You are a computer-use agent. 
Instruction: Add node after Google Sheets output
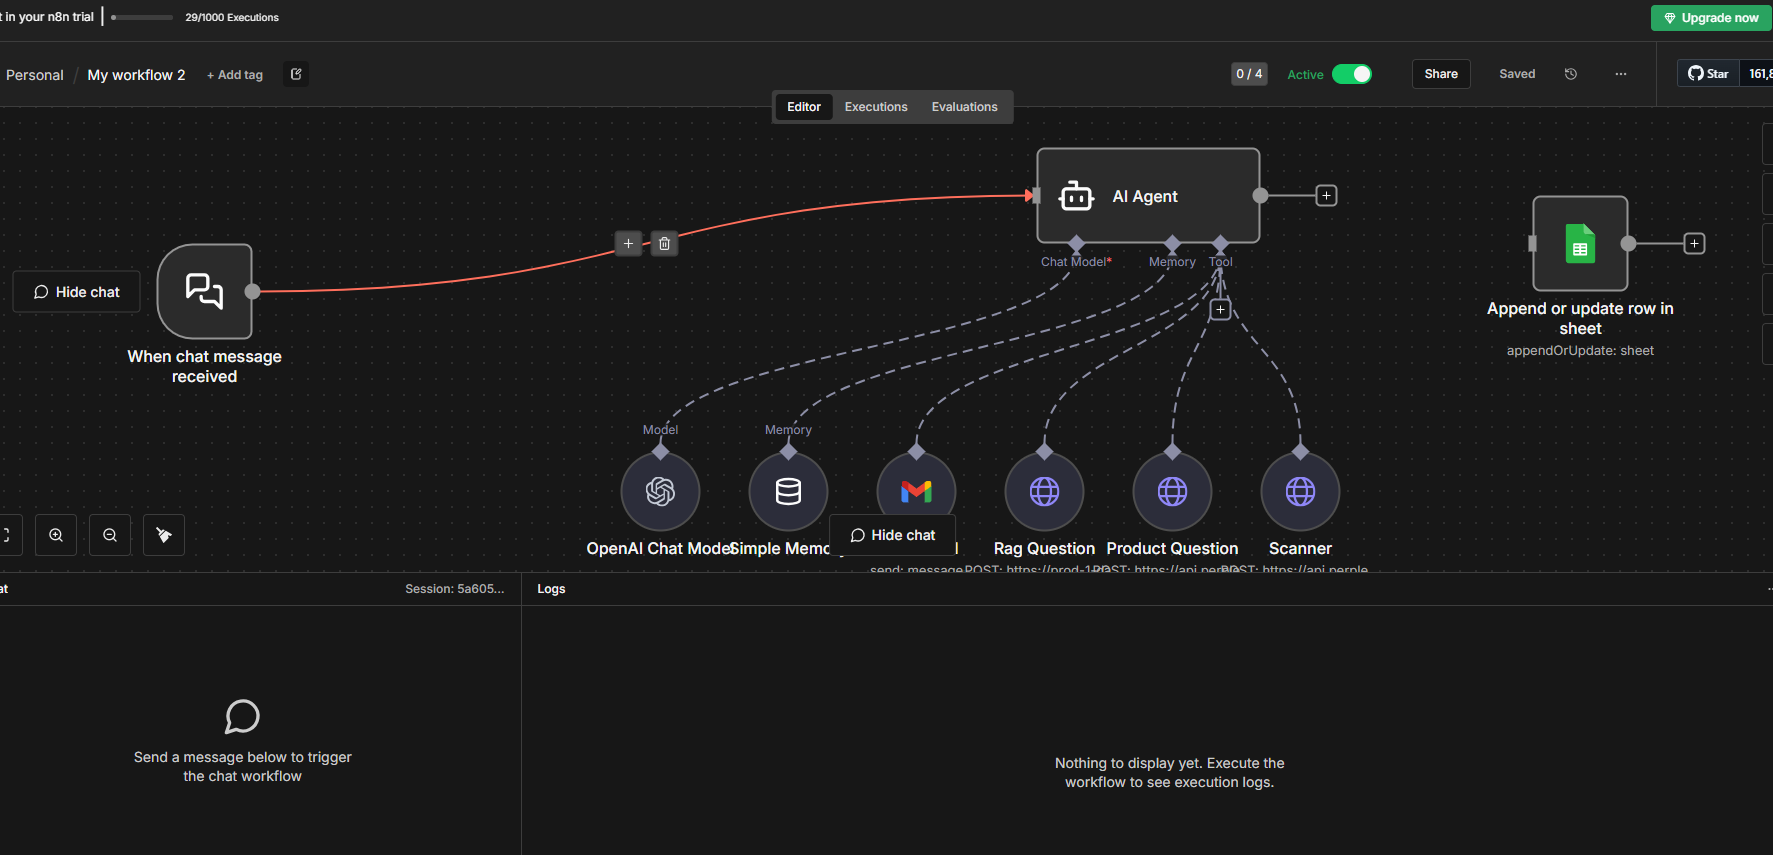click(1694, 243)
